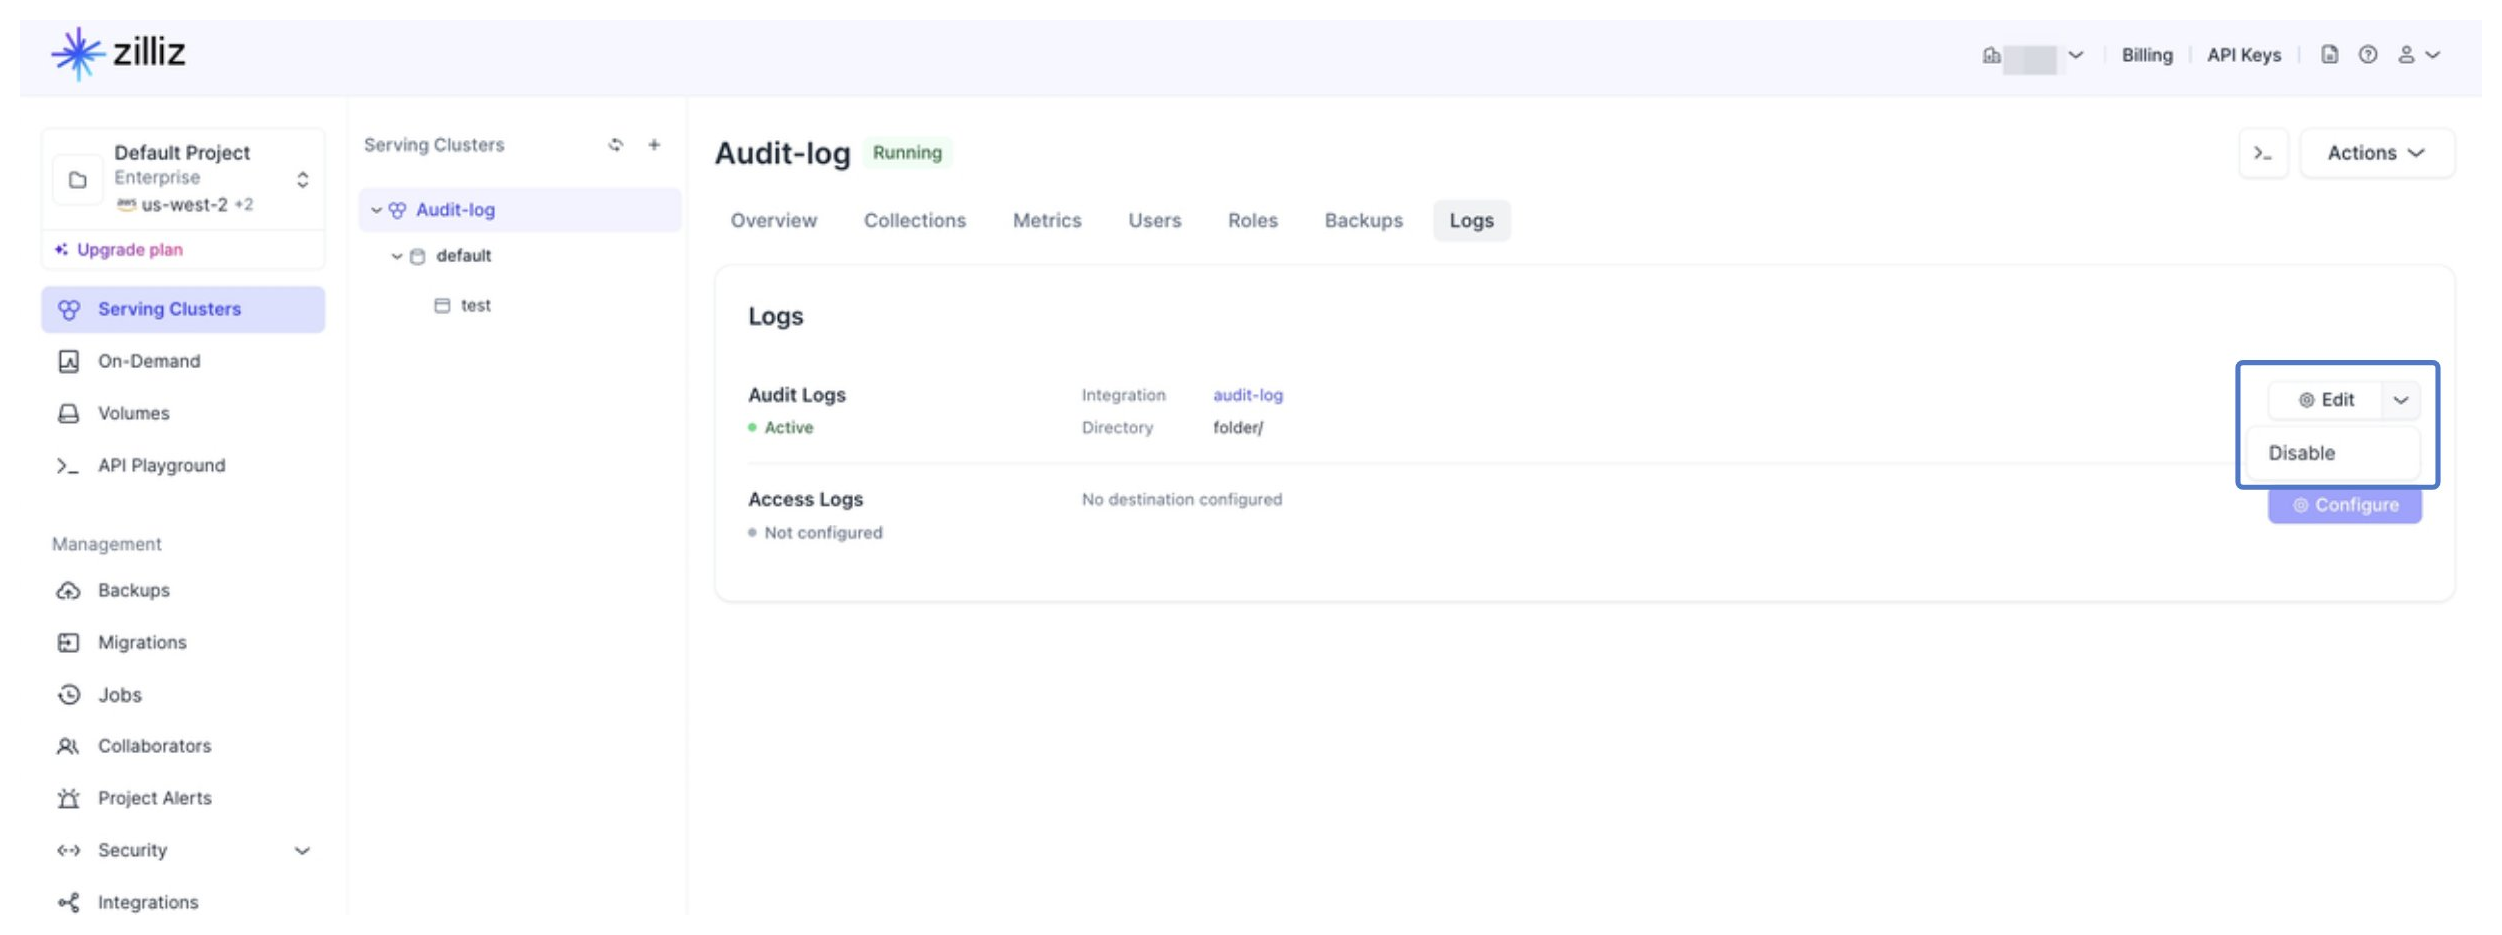The width and height of the screenshot is (2502, 935).
Task: Open Jobs in the sidebar
Action: (119, 694)
